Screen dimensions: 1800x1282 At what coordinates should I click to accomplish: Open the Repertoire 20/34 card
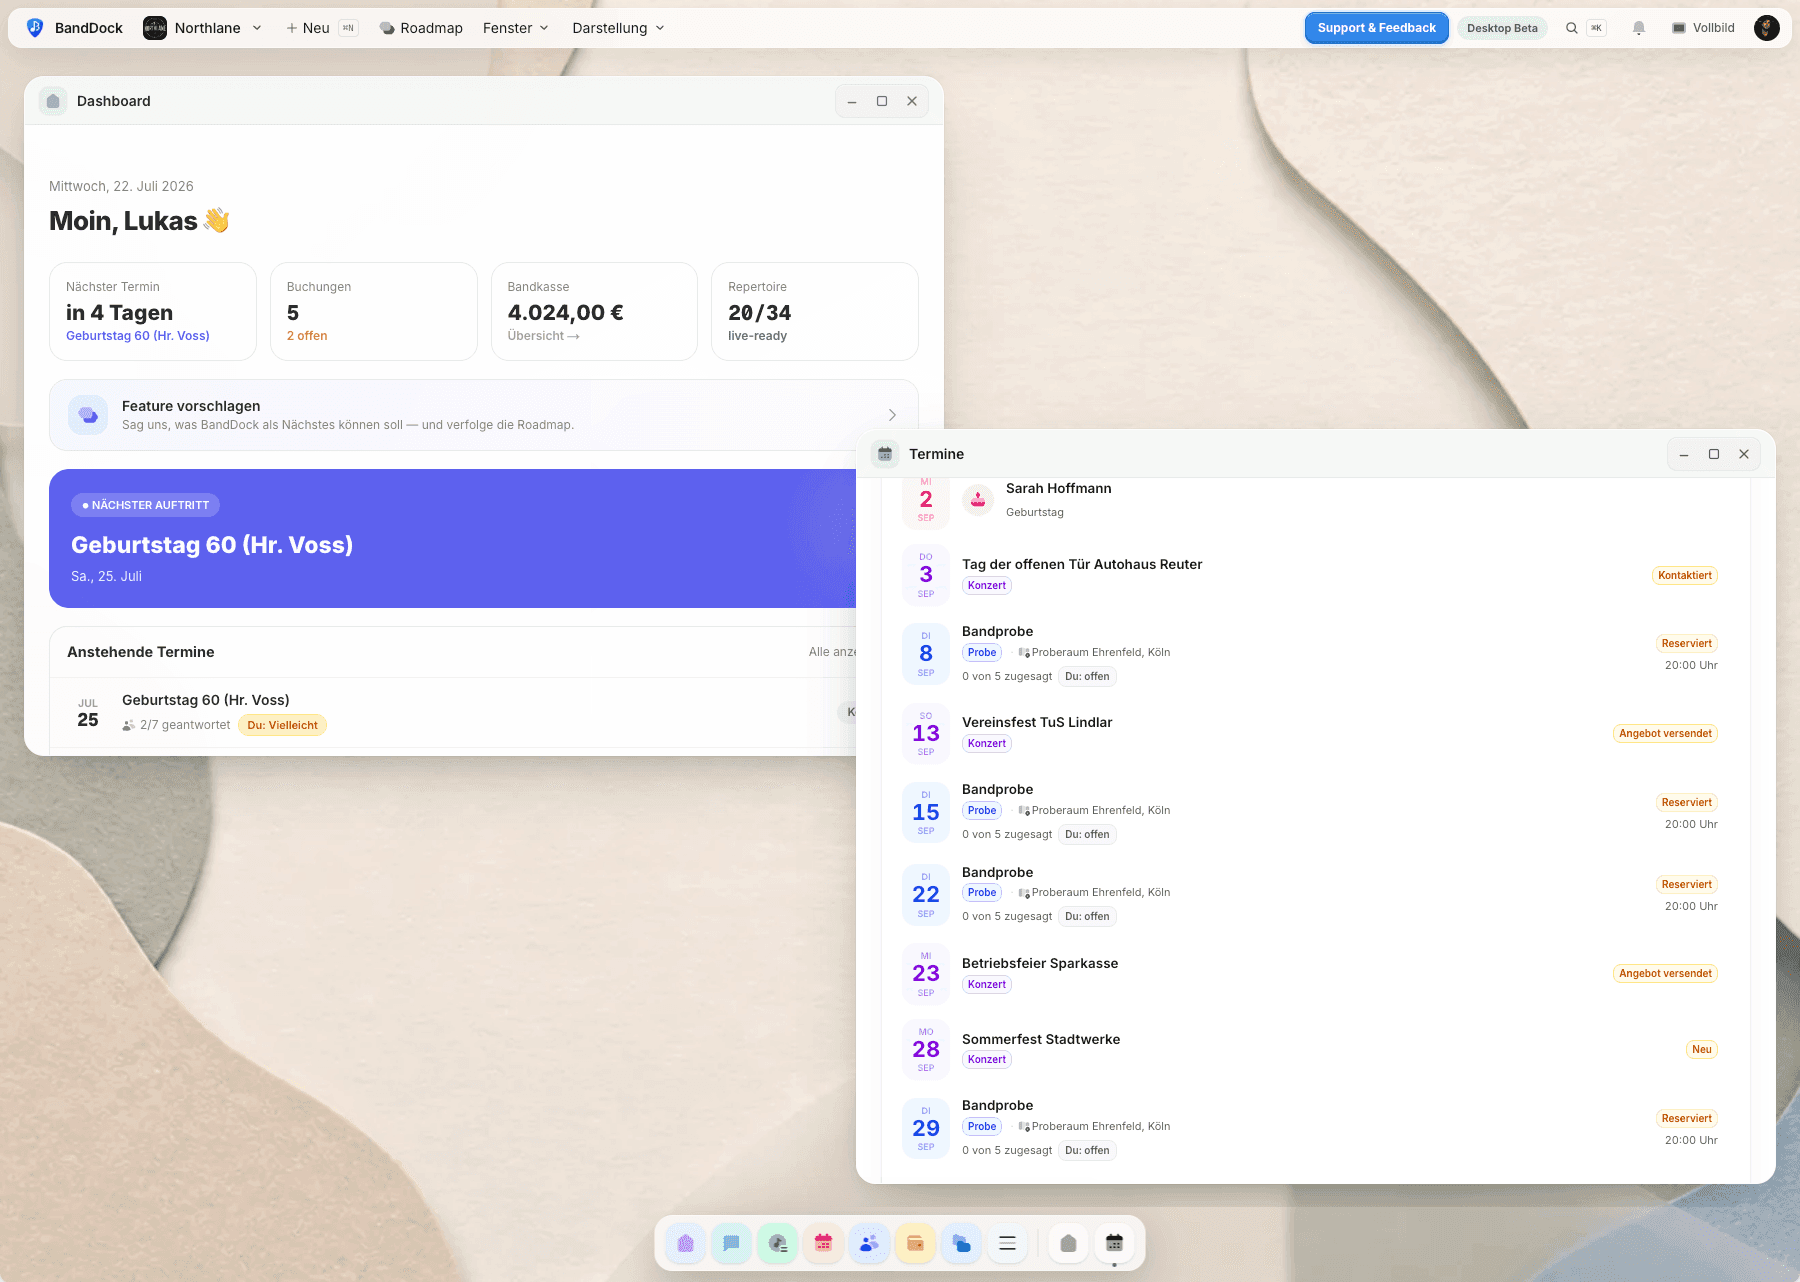[815, 311]
